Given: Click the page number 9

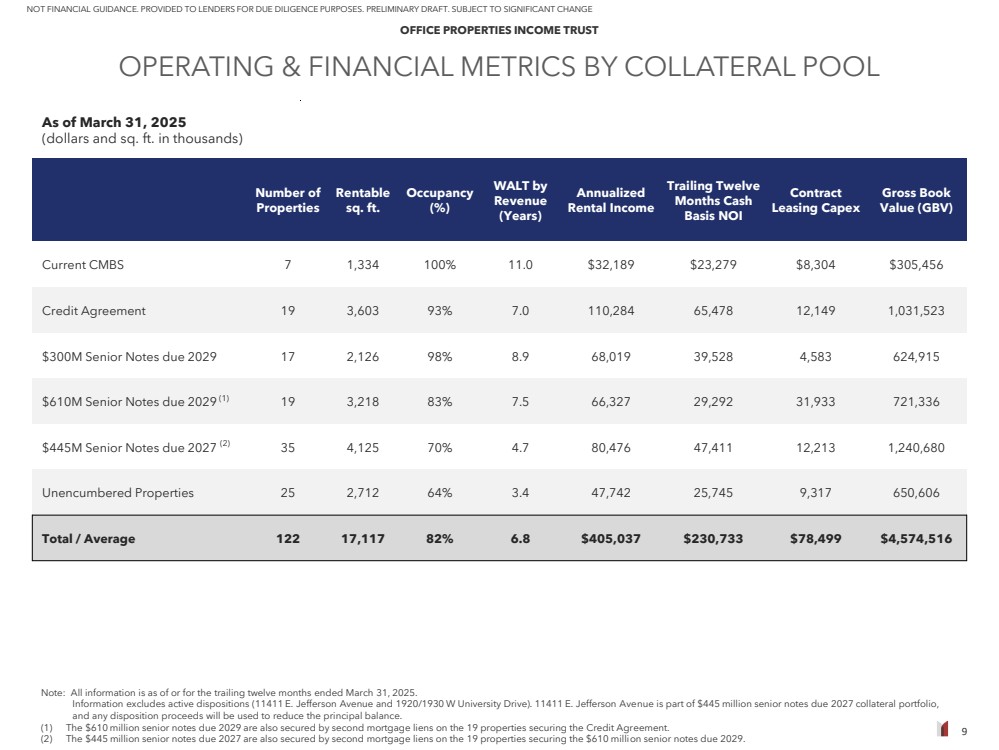Looking at the screenshot, I should coord(964,731).
